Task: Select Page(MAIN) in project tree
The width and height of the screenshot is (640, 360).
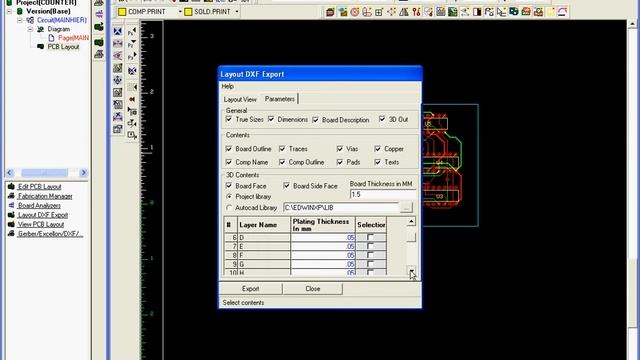Action: (73, 38)
